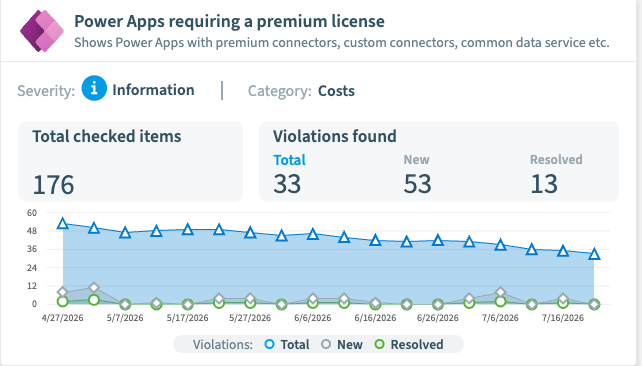
Task: Click the last Total triangle marker on chart
Action: coord(594,254)
